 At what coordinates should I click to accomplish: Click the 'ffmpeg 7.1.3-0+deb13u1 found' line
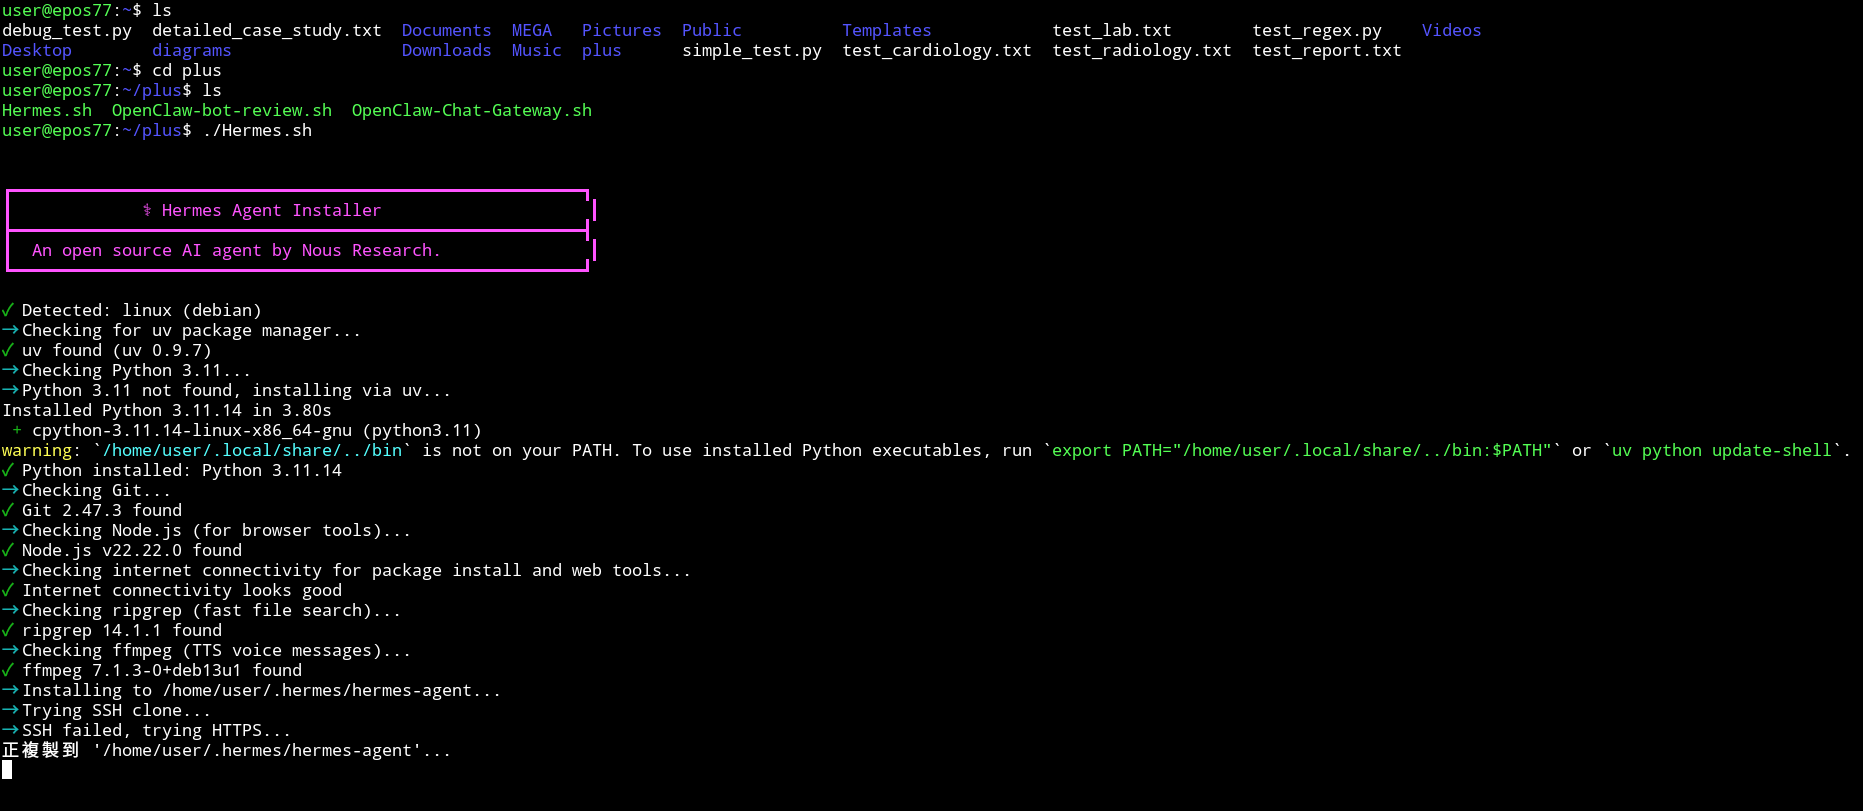point(152,671)
